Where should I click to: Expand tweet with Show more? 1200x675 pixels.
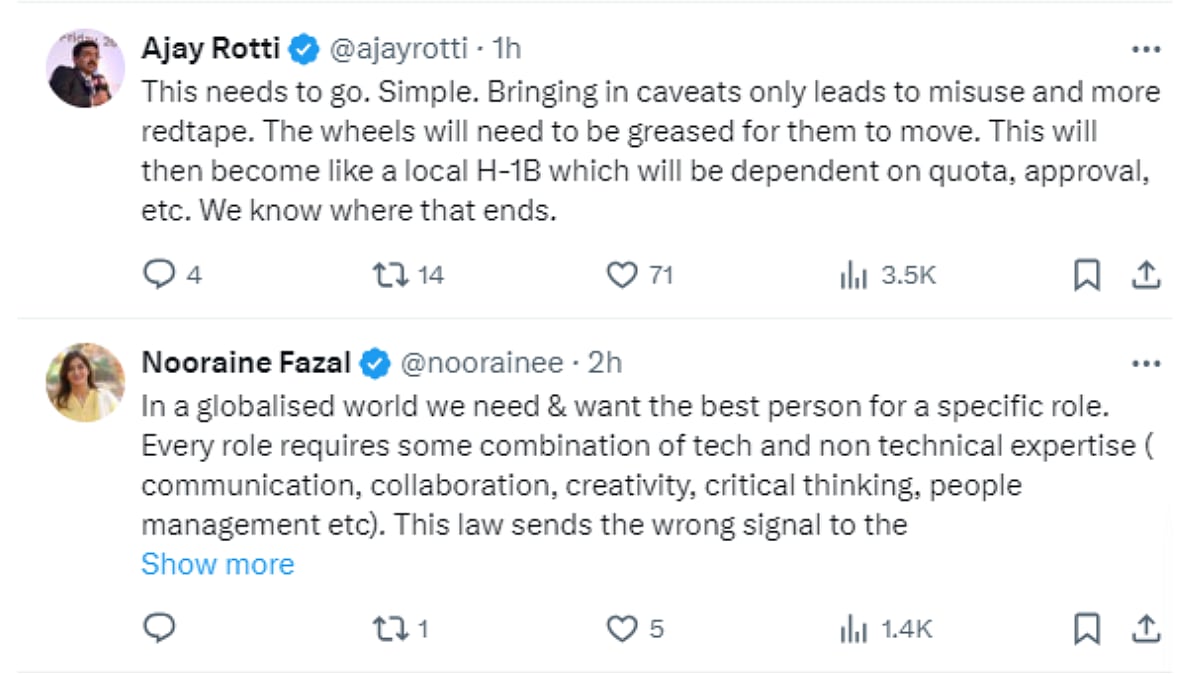point(218,564)
